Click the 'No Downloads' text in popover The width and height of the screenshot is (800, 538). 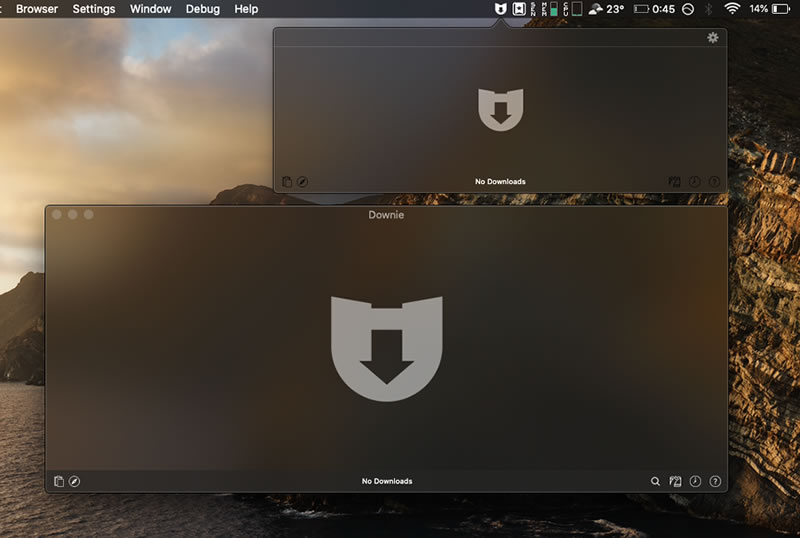click(x=500, y=181)
